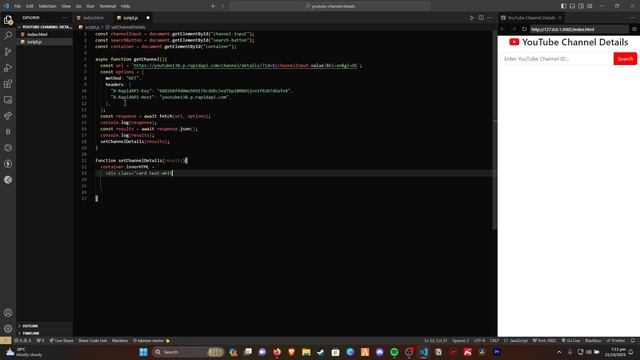Close the YouTube Channel Details preview tab

point(560,18)
